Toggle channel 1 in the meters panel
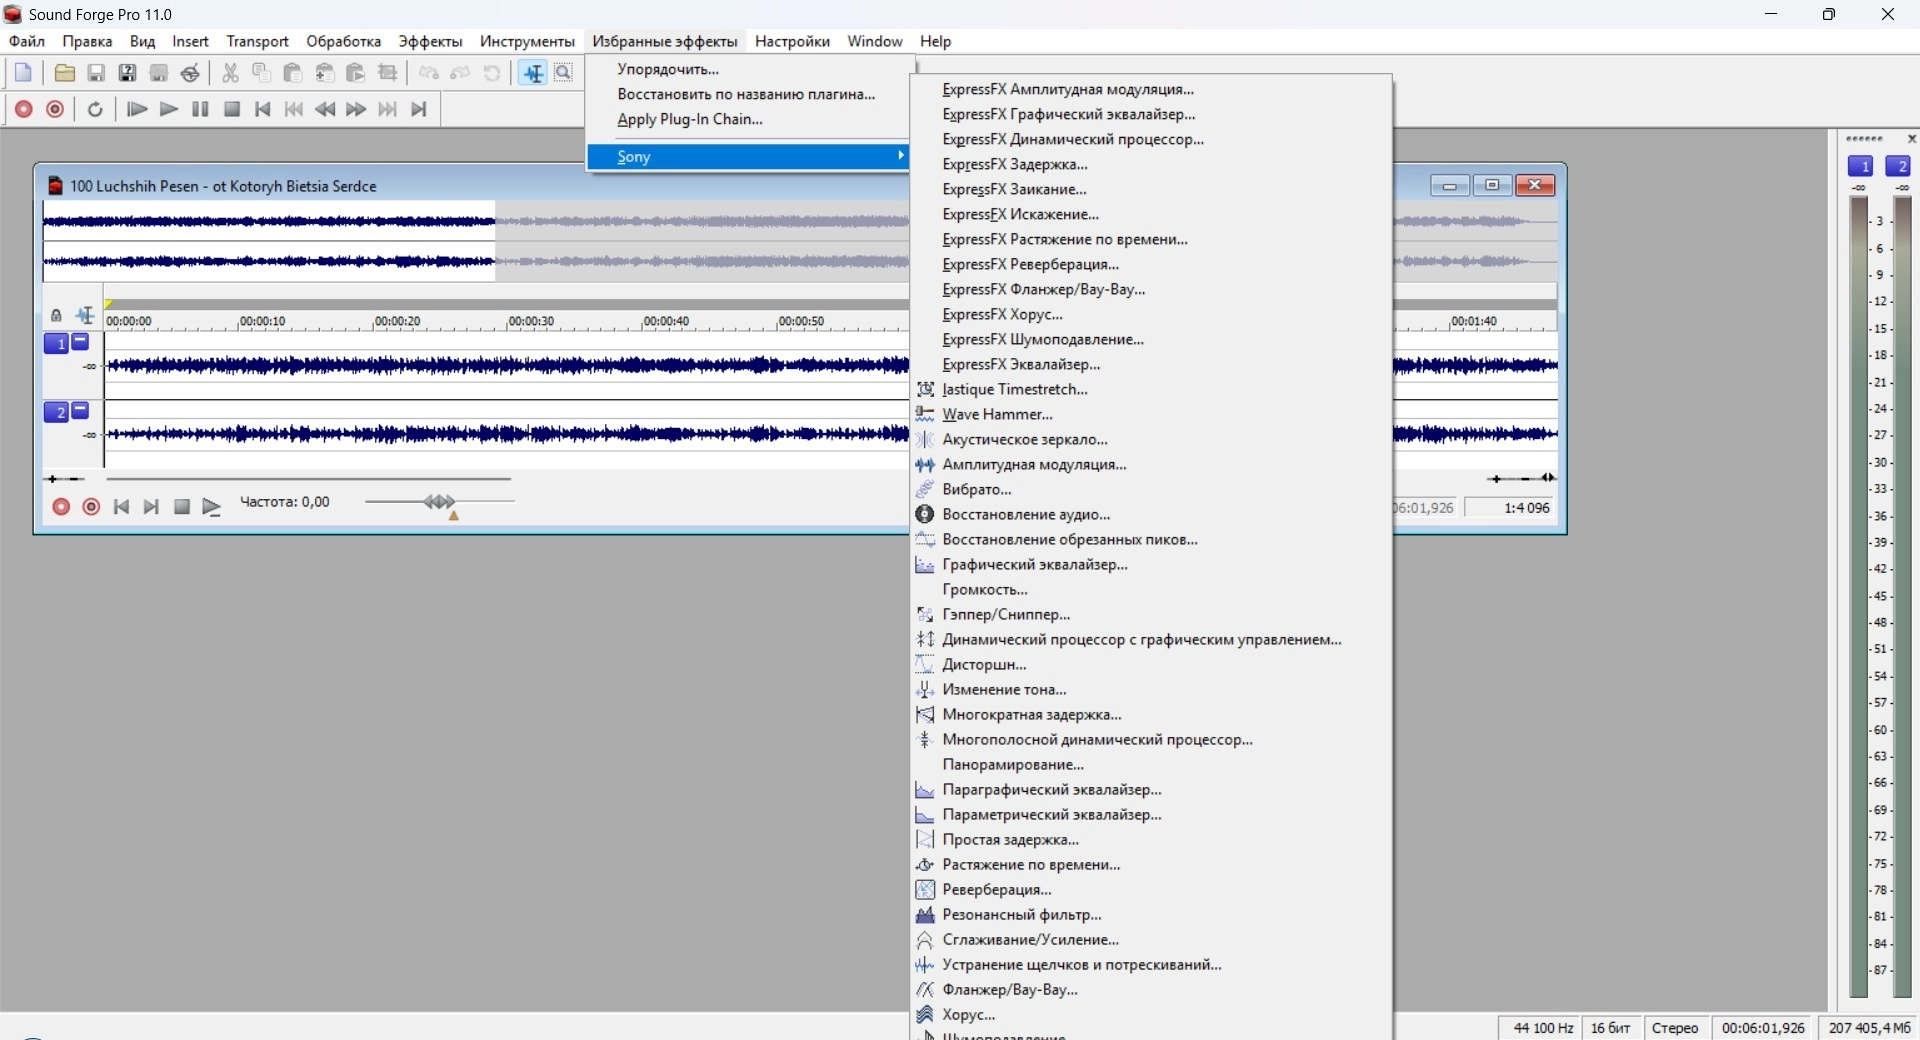The width and height of the screenshot is (1920, 1040). (1861, 166)
